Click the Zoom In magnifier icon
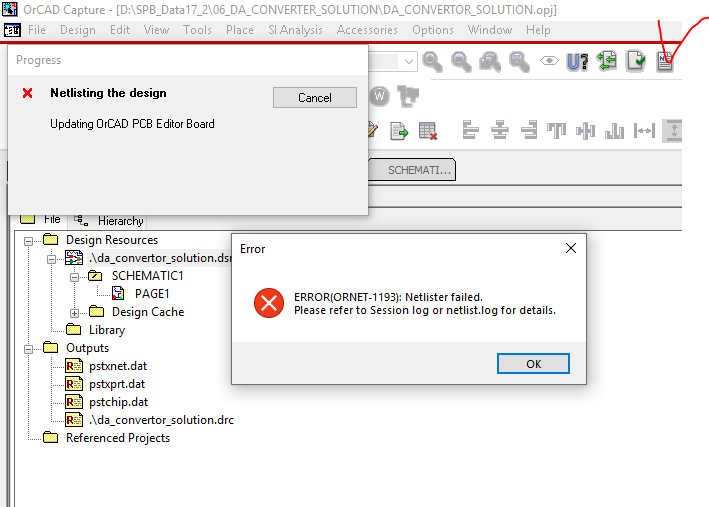This screenshot has width=709, height=507. point(432,62)
